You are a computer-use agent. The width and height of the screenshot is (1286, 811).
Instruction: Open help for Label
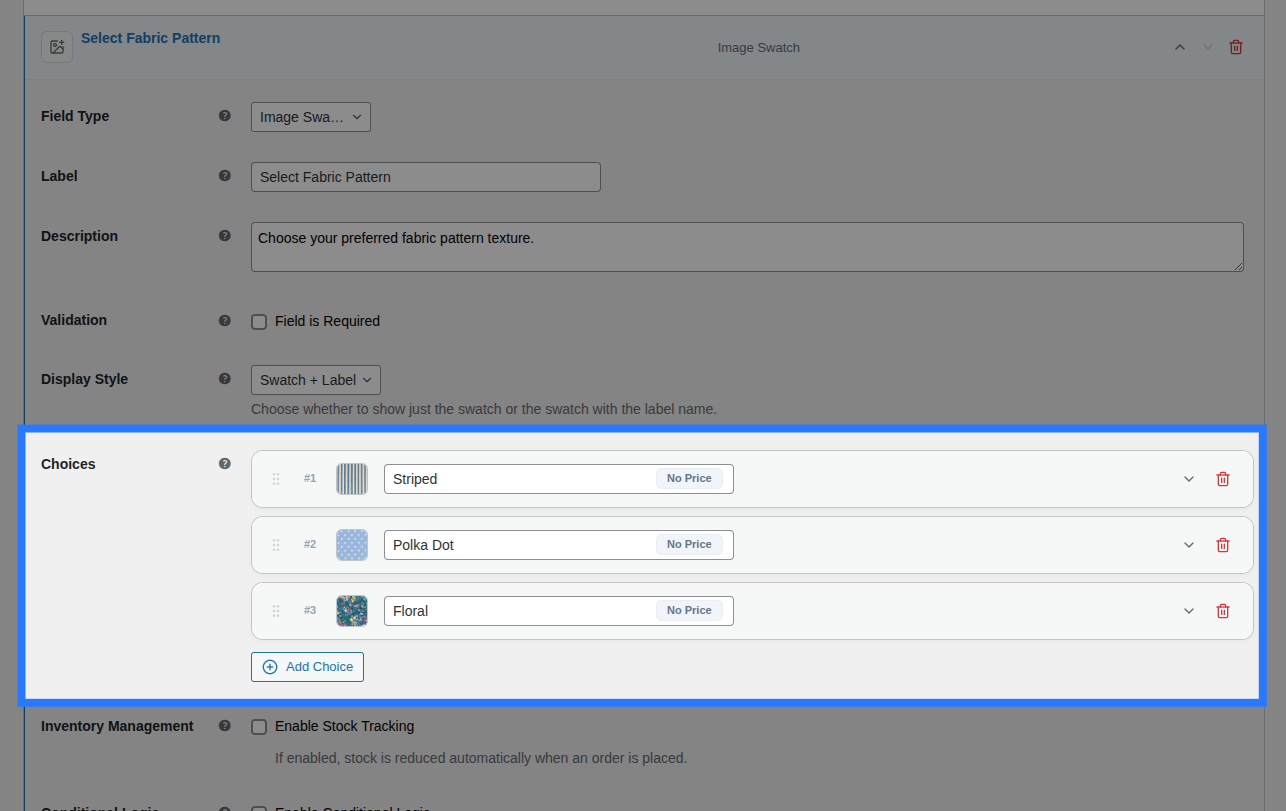pyautogui.click(x=225, y=176)
